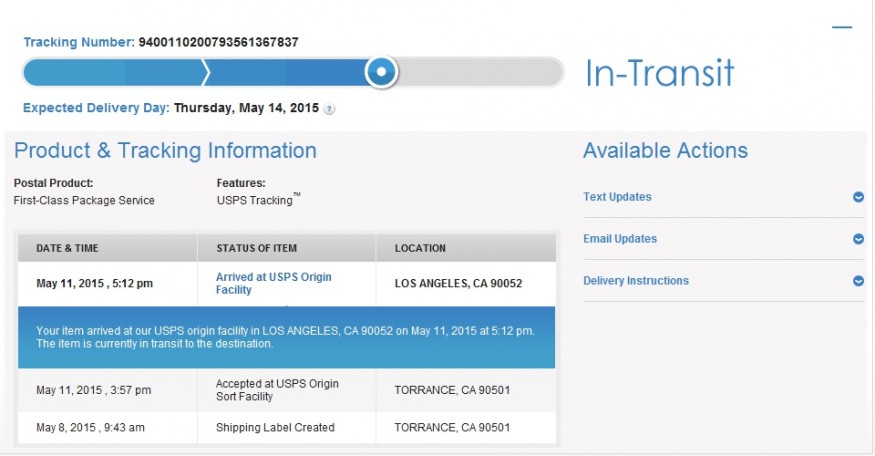
Task: Open the Email Updates link
Action: click(620, 239)
